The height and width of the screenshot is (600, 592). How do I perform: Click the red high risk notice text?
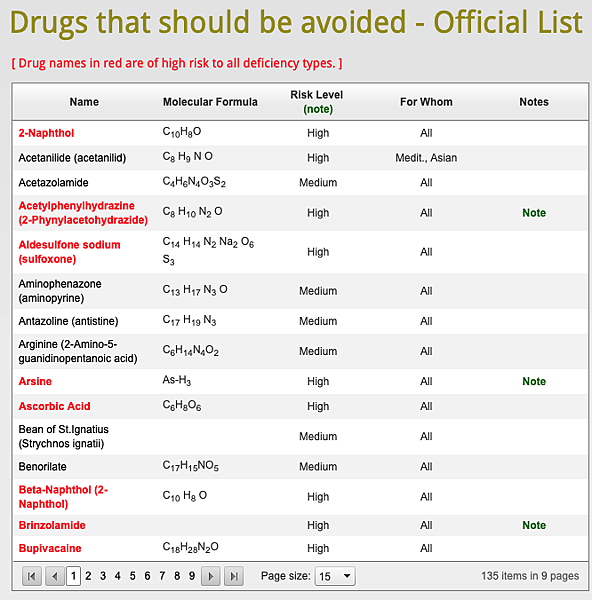pyautogui.click(x=177, y=63)
